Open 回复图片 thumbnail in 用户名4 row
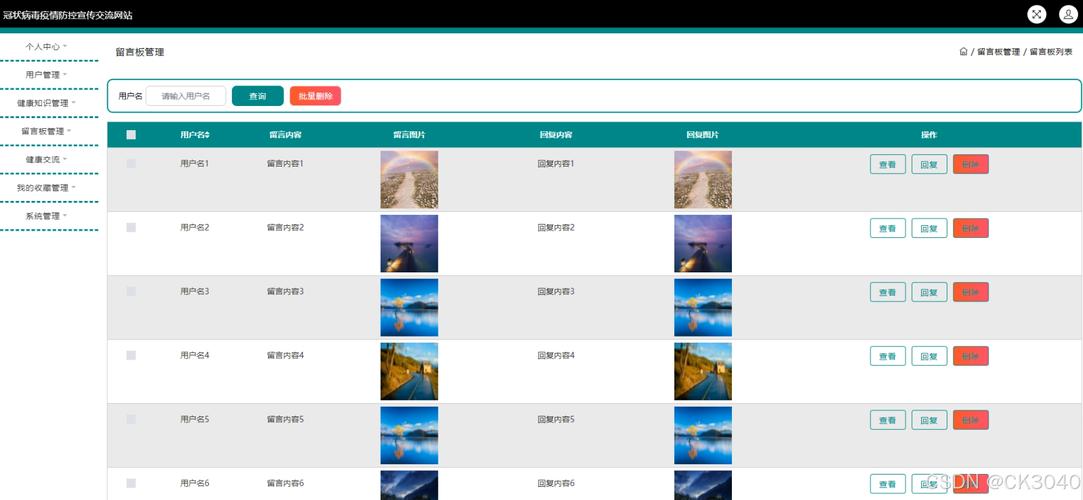This screenshot has height=500, width=1083. point(703,372)
